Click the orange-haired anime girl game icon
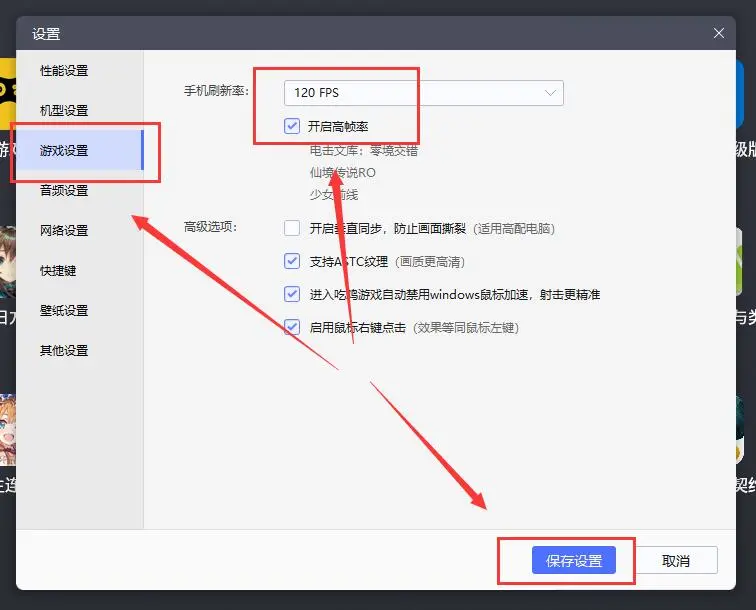Viewport: 756px width, 610px height. click(x=7, y=430)
